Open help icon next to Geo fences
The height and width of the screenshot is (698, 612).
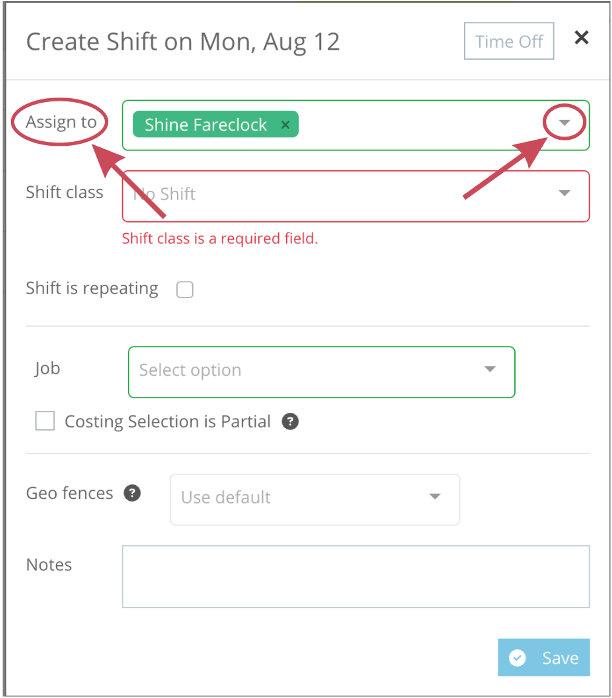tap(132, 493)
